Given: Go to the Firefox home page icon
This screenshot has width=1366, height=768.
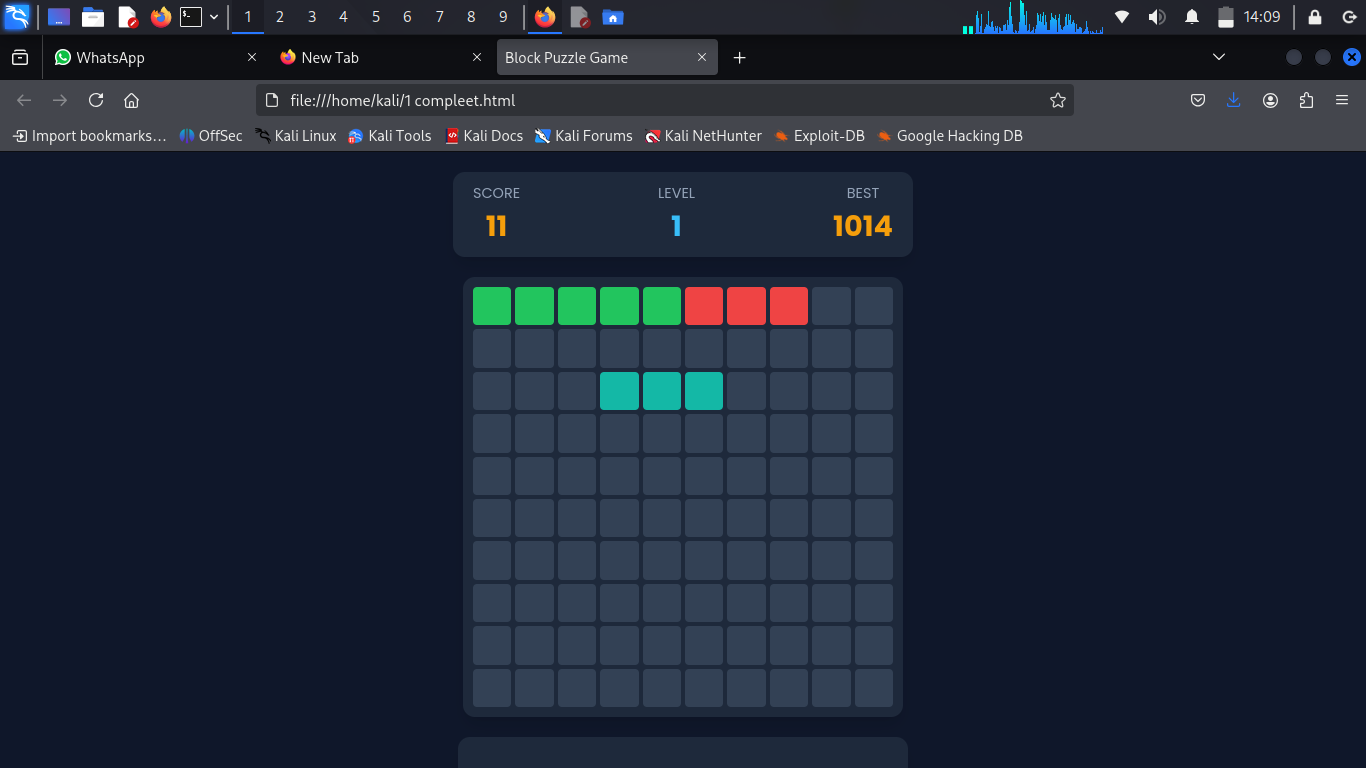Looking at the screenshot, I should click(131, 100).
